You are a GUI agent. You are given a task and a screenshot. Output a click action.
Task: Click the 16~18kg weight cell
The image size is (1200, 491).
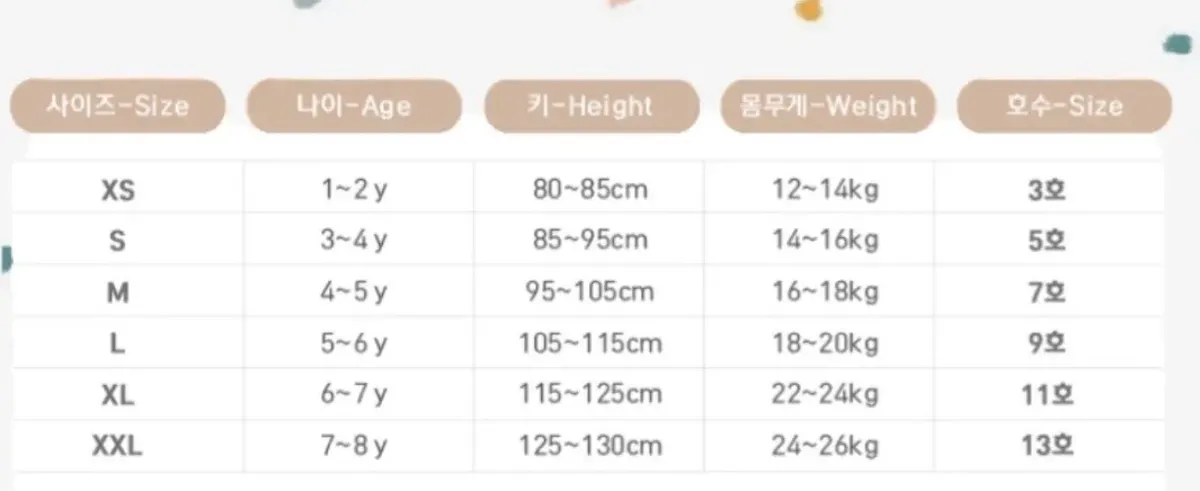coord(825,292)
